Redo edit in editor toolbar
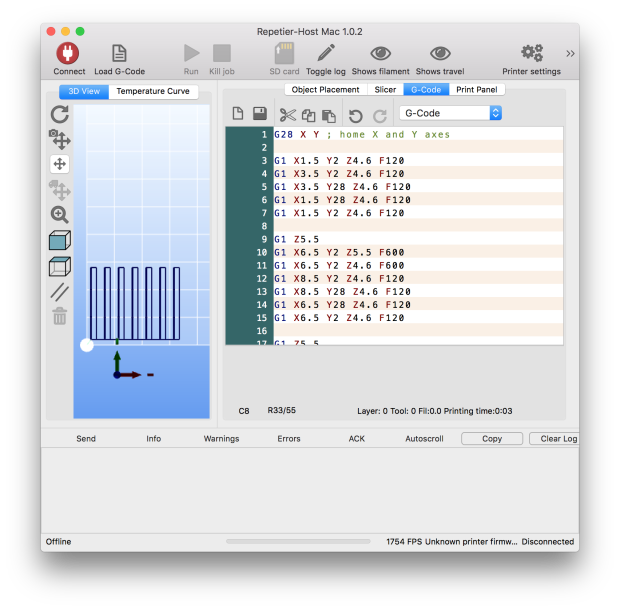 380,116
